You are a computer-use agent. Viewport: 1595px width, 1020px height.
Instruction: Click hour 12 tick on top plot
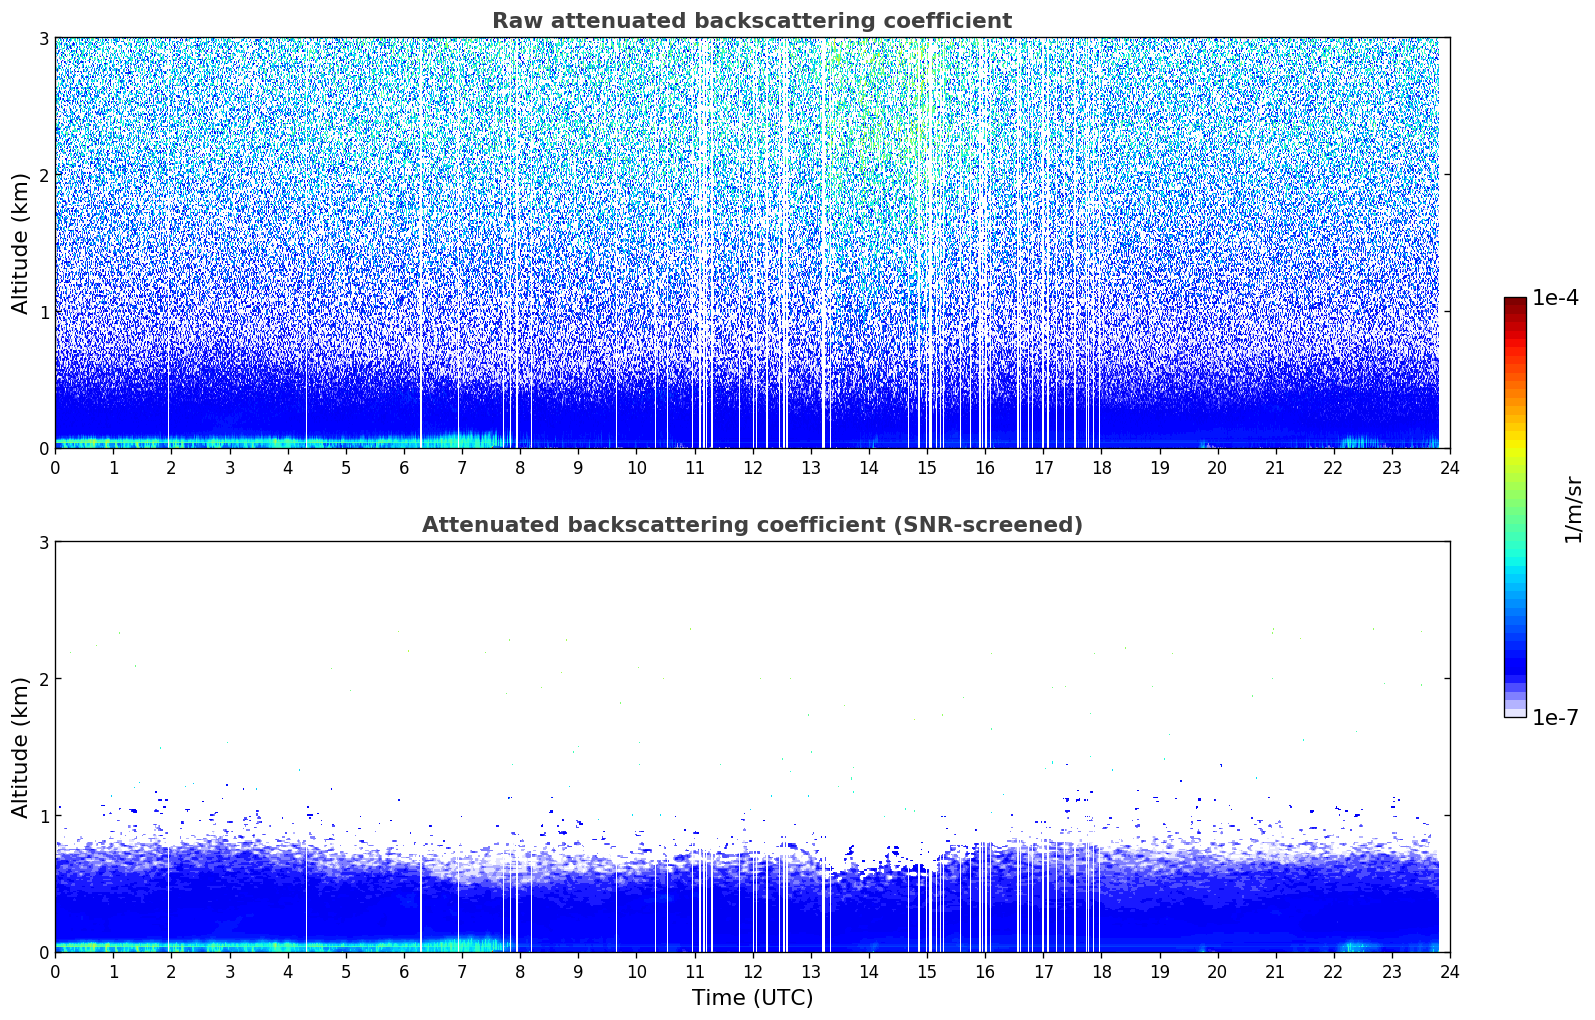pyautogui.click(x=752, y=467)
